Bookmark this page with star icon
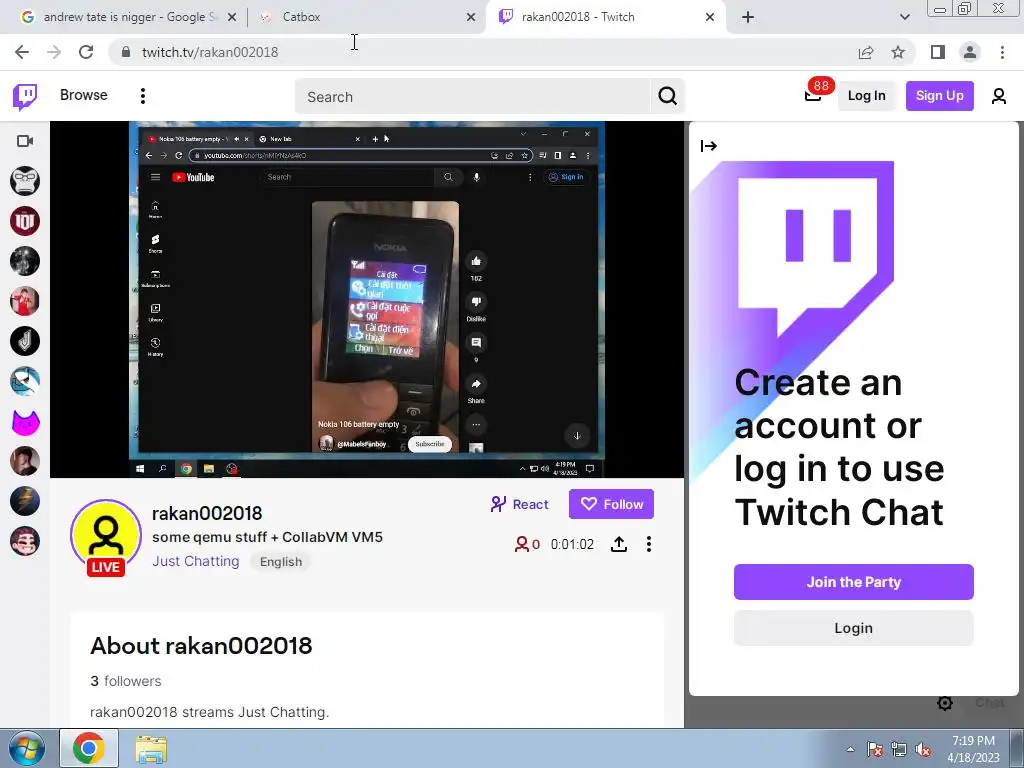The height and width of the screenshot is (768, 1024). pyautogui.click(x=898, y=52)
